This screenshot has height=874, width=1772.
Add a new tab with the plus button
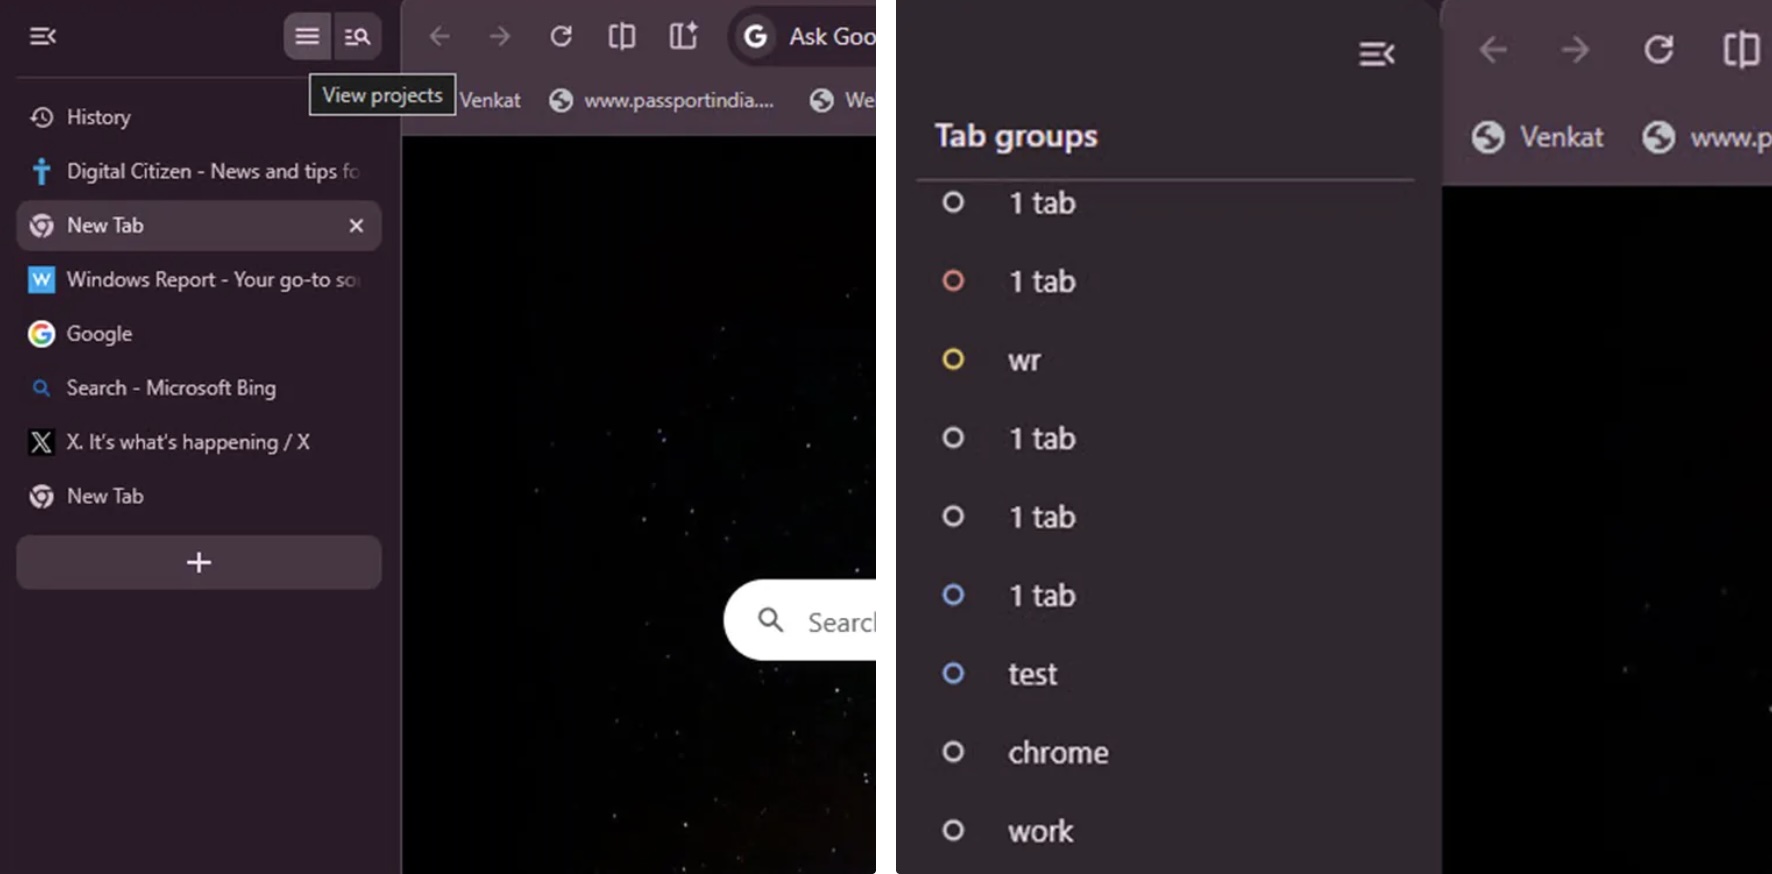coord(199,562)
